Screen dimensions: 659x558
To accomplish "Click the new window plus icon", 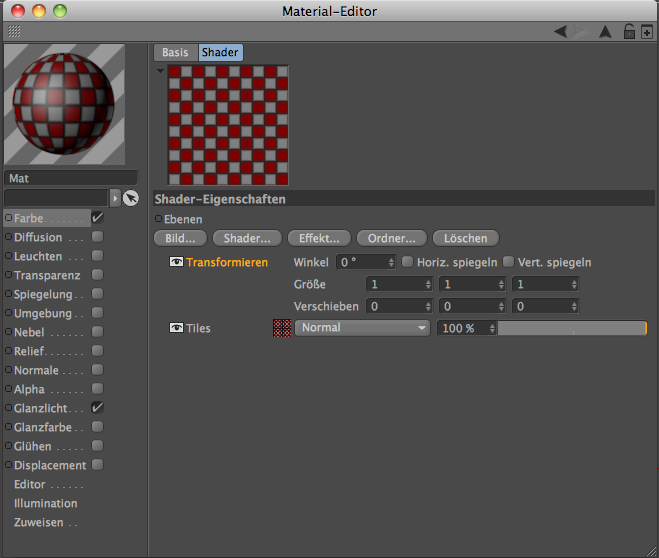I will (647, 32).
